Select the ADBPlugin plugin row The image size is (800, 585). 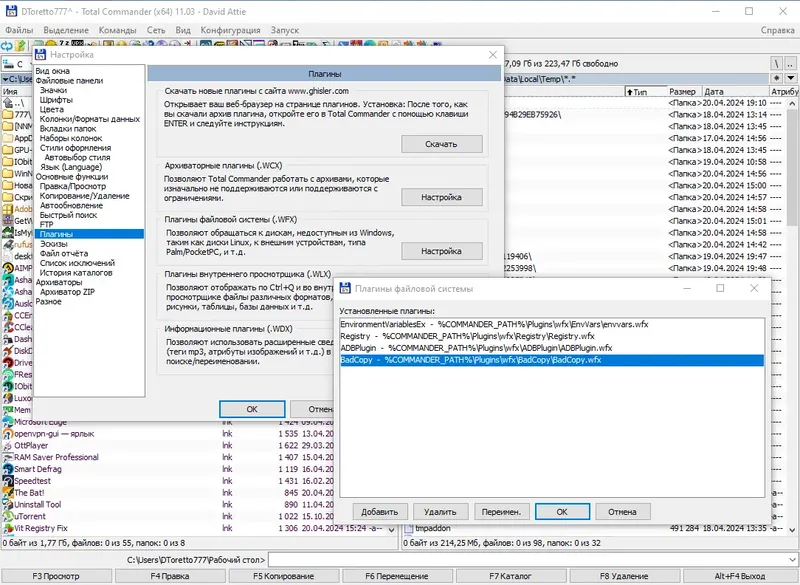[x=552, y=348]
